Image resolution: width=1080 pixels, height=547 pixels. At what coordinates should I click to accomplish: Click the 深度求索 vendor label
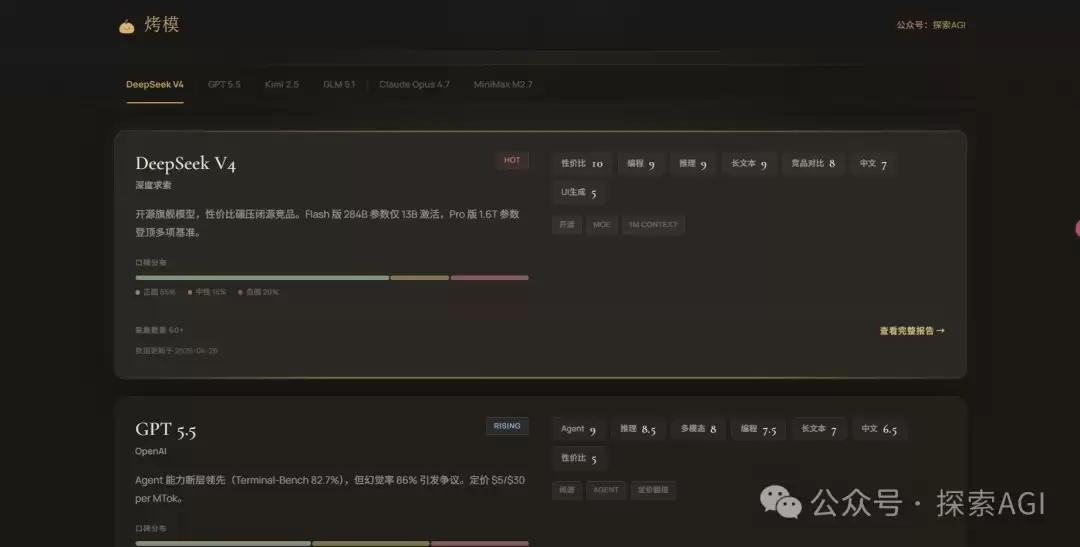[154, 185]
